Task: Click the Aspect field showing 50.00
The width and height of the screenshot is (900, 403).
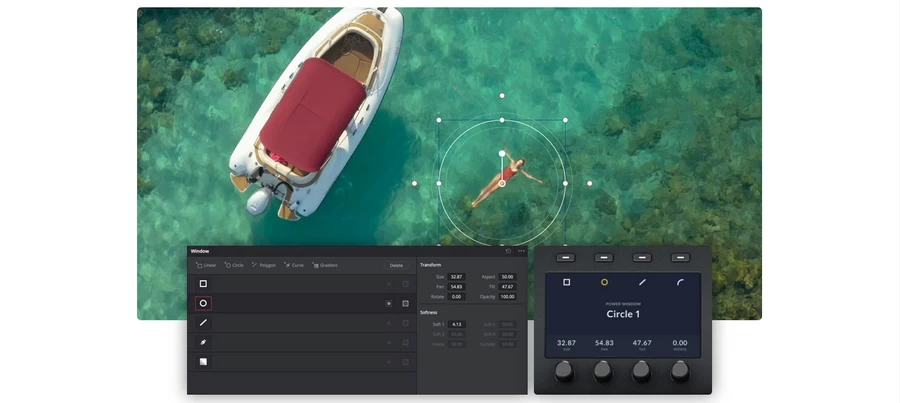Action: click(507, 277)
